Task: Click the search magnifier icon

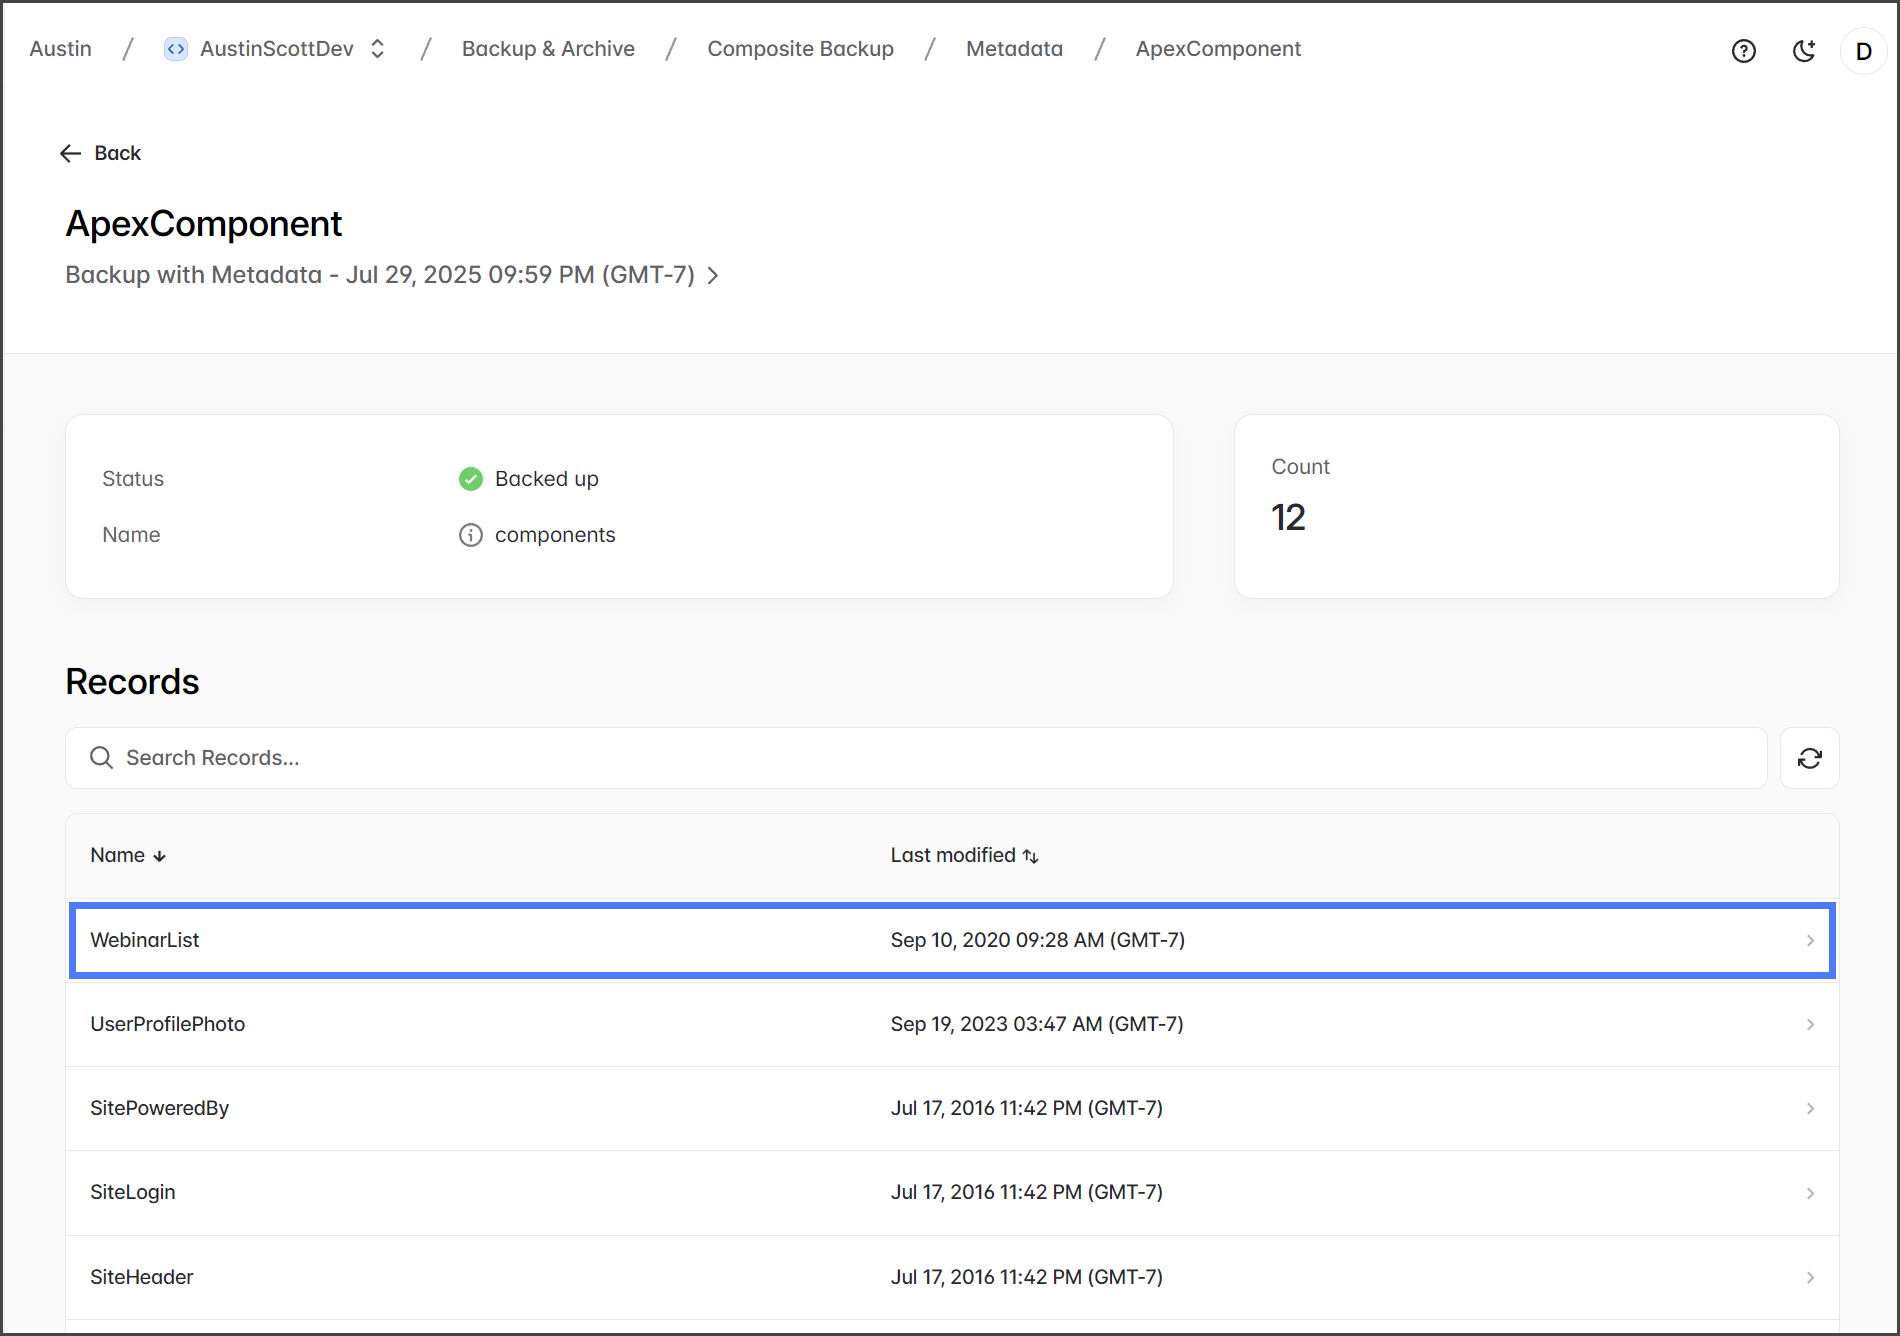Action: pos(101,758)
